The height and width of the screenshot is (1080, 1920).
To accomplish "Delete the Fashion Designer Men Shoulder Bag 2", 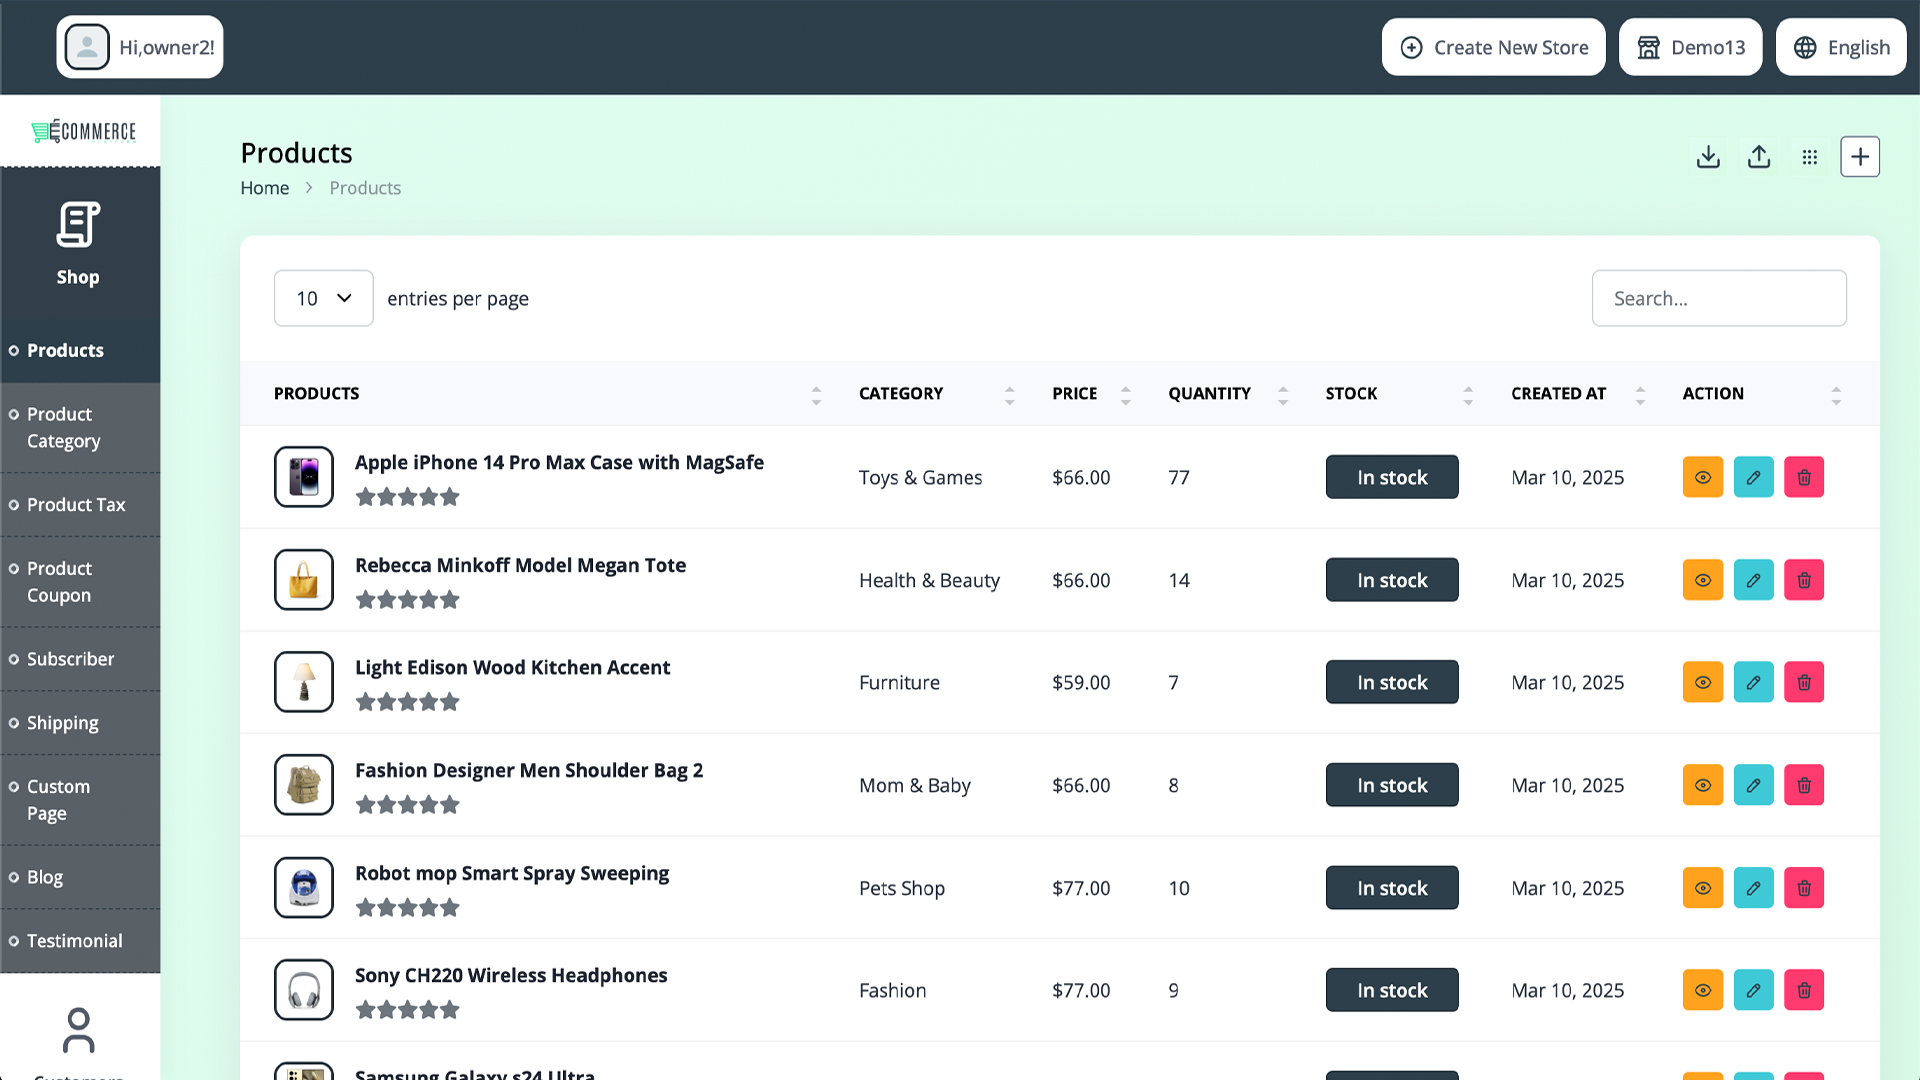I will coord(1804,785).
